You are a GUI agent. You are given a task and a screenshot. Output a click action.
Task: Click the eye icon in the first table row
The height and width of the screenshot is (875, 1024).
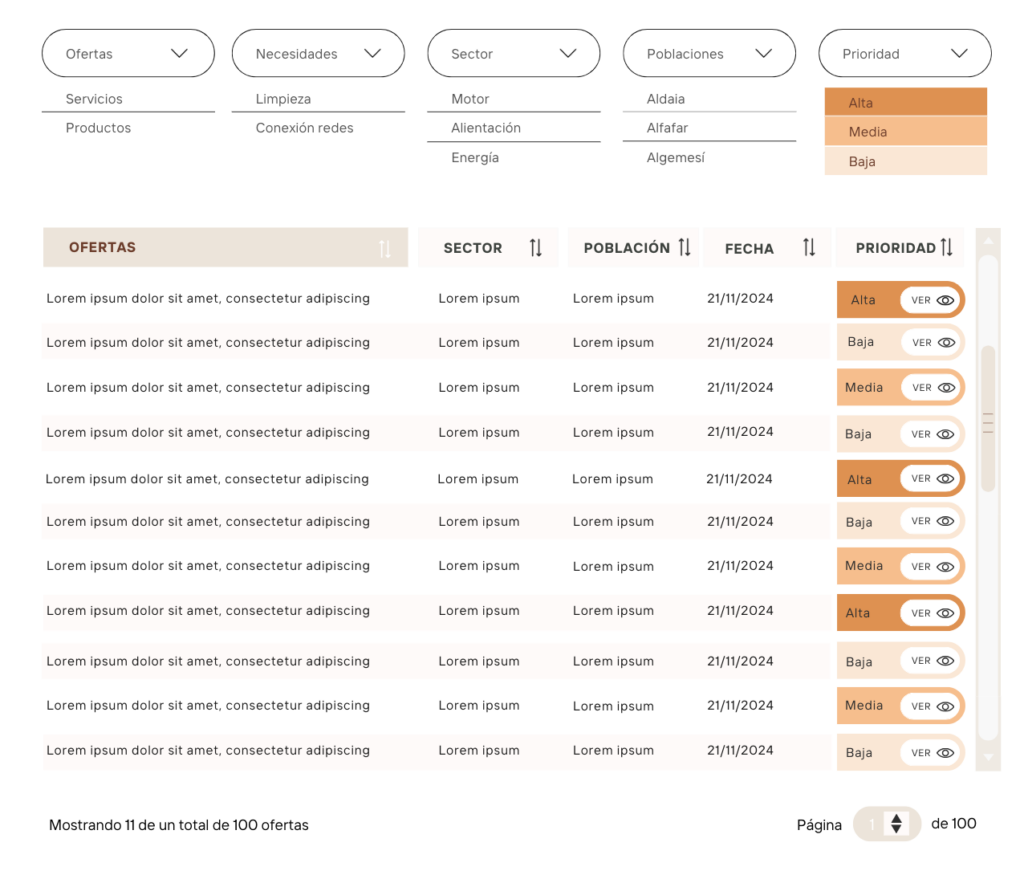click(x=945, y=300)
